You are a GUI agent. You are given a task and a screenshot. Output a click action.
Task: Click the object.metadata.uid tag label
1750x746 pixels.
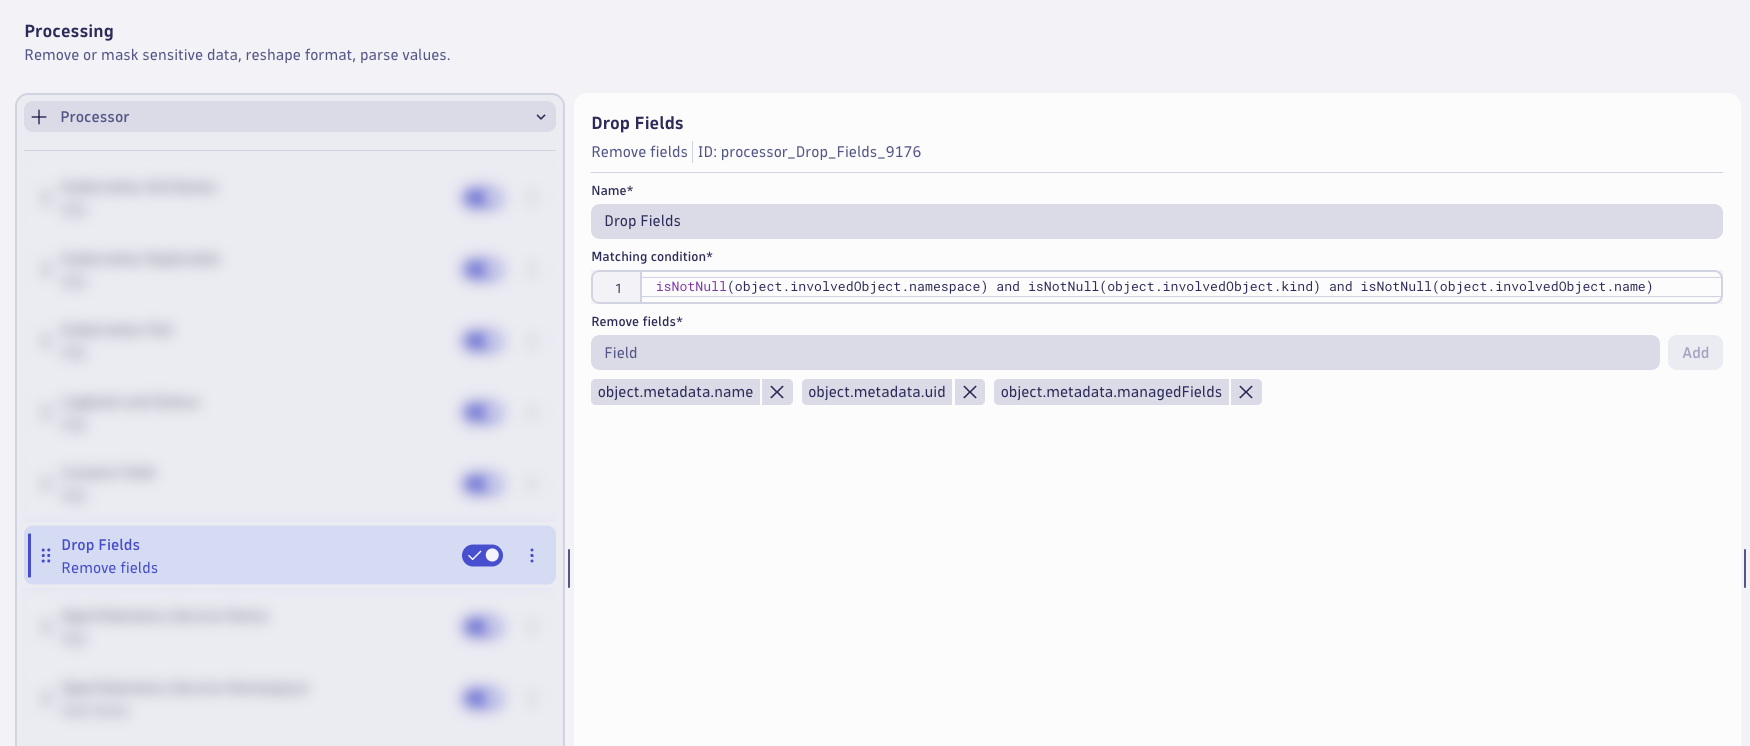pos(877,392)
